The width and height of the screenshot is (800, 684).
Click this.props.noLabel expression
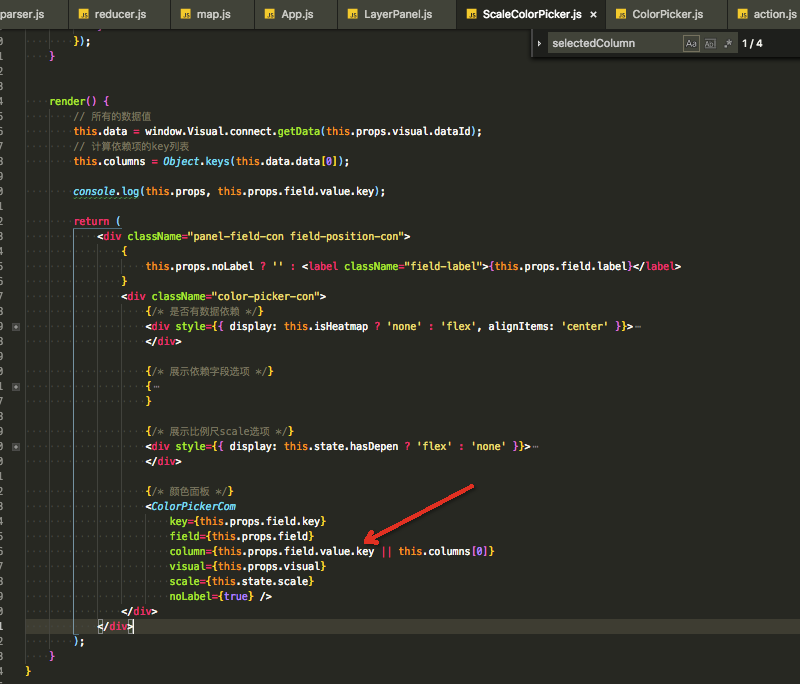(x=199, y=266)
